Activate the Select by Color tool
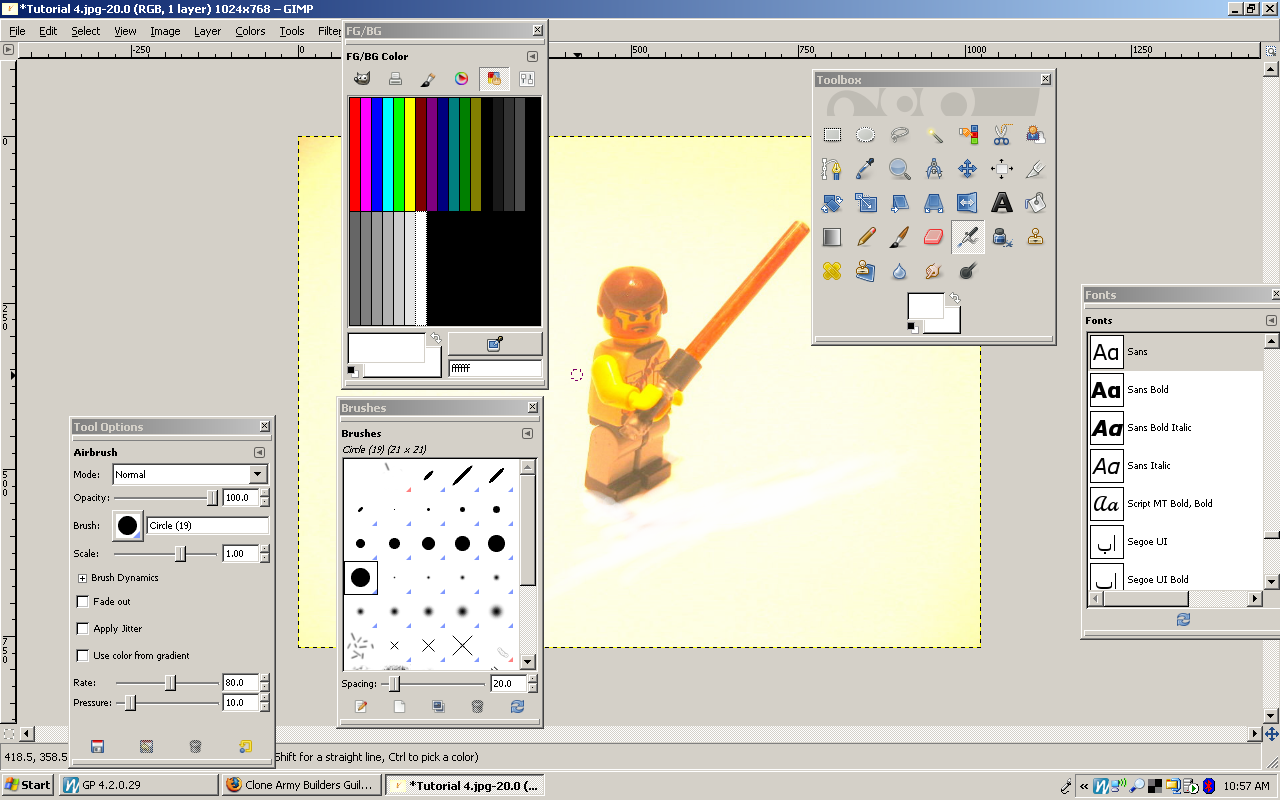1280x800 pixels. 968,134
